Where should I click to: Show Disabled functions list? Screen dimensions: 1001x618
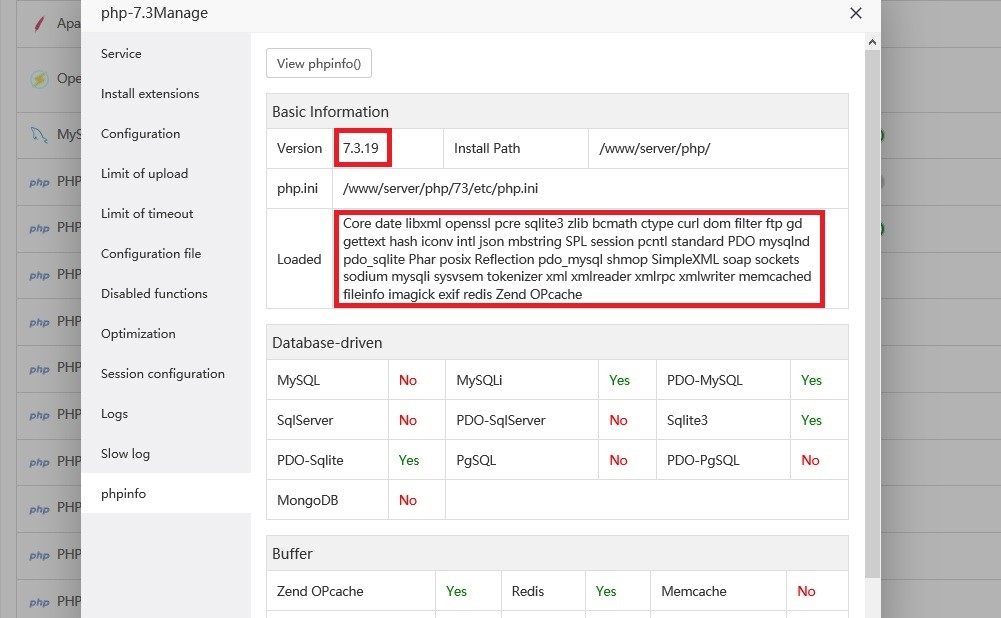point(154,294)
